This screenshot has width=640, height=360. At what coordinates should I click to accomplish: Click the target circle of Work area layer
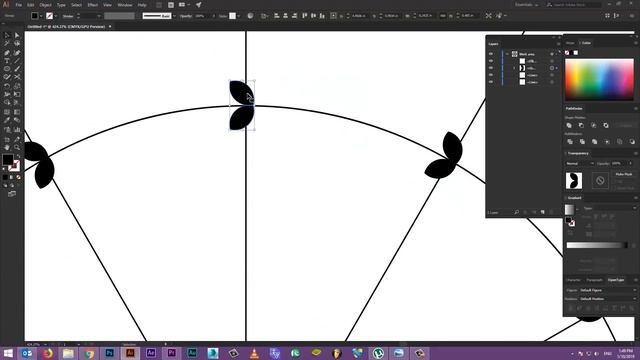[552, 54]
